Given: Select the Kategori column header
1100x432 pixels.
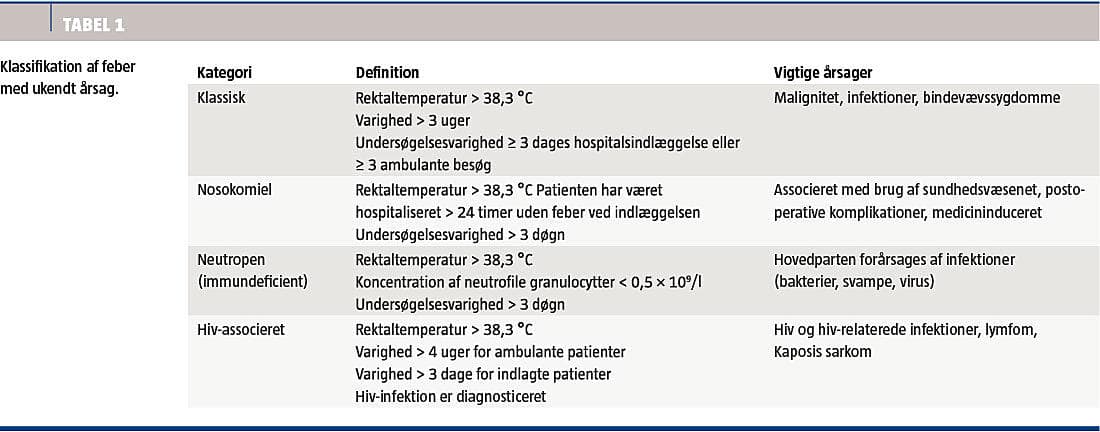Looking at the screenshot, I should pos(224,73).
